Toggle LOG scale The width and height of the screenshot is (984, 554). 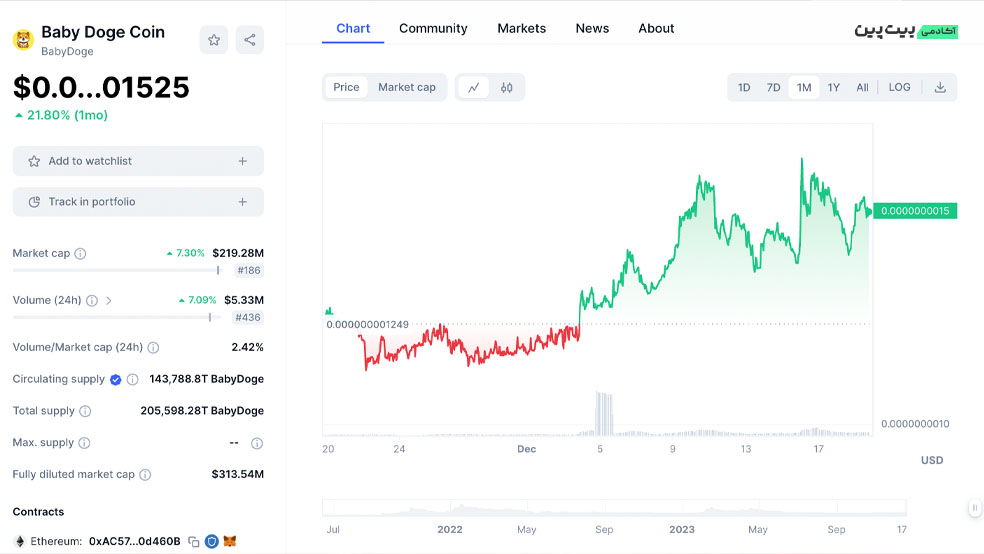point(899,87)
